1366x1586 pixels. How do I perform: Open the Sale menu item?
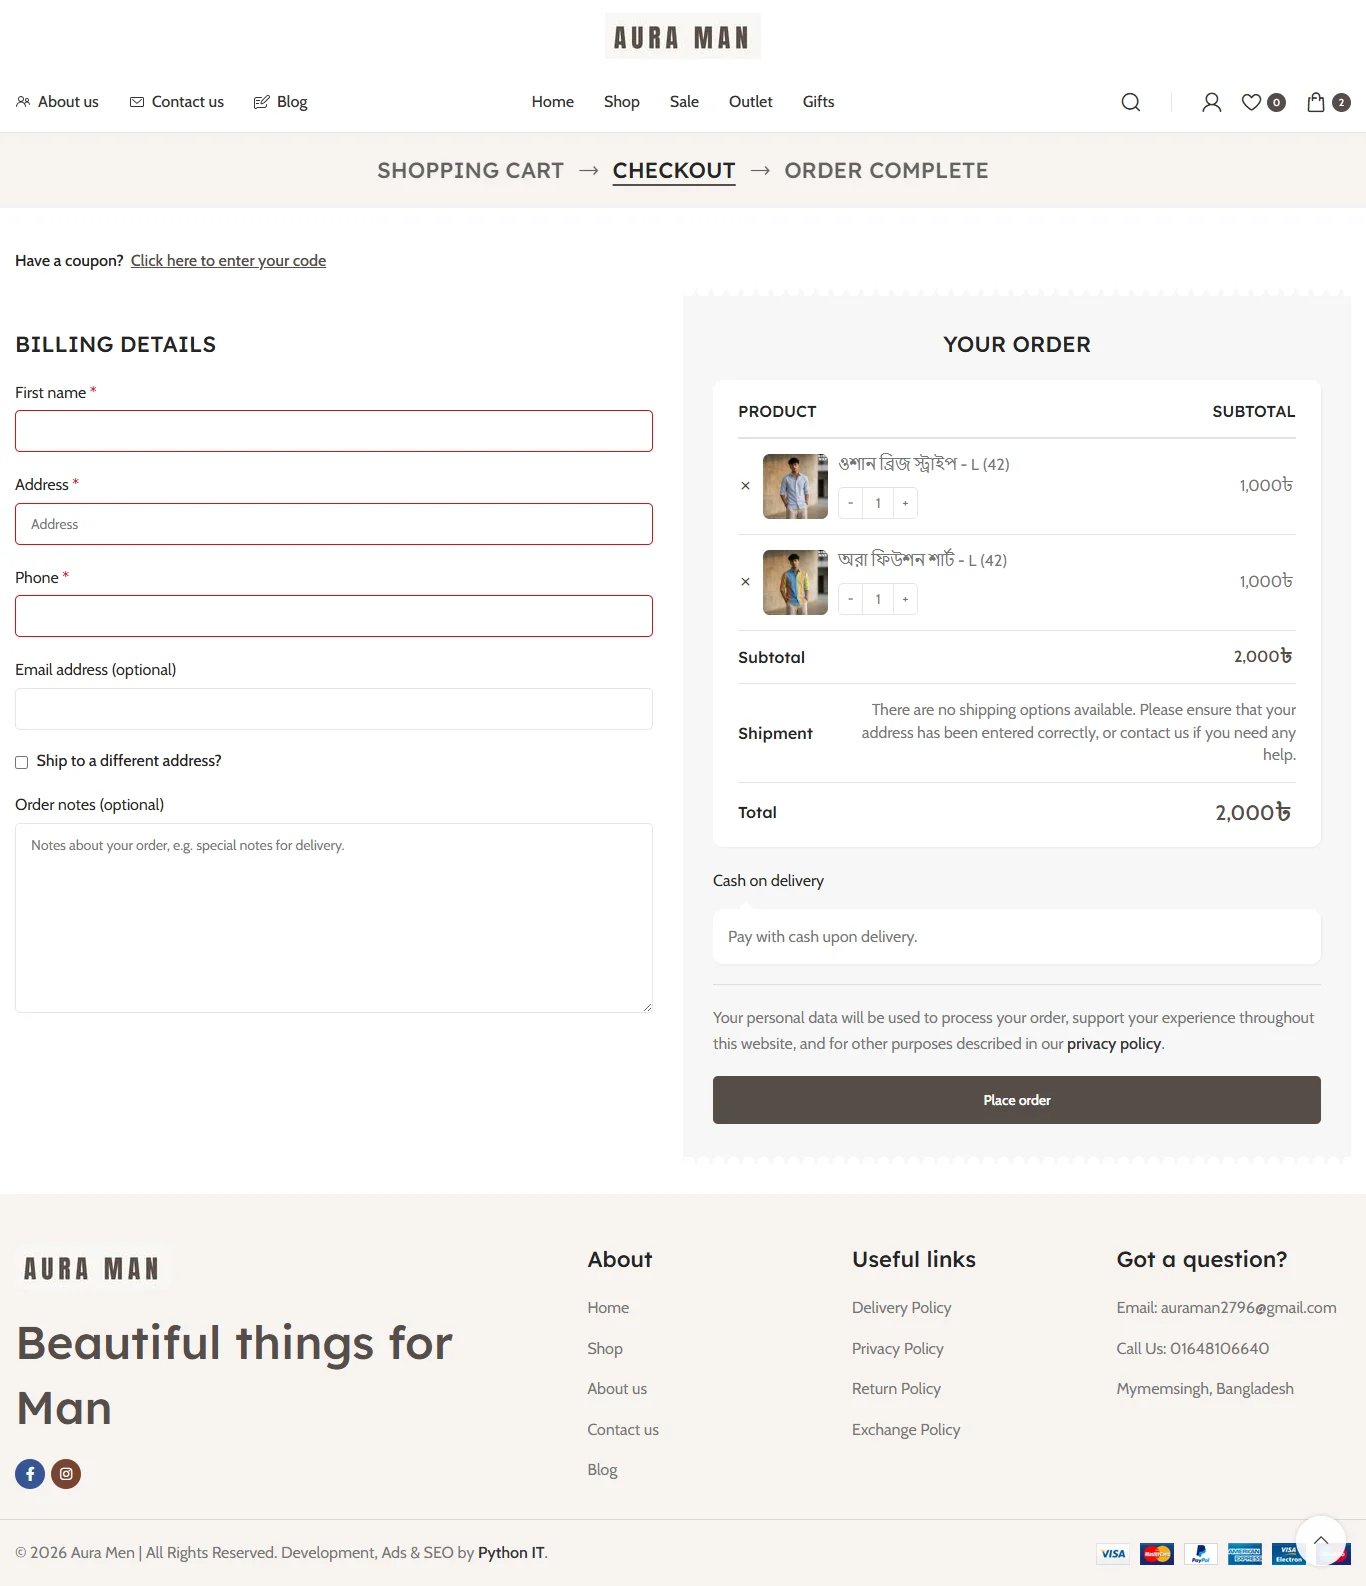(x=684, y=102)
